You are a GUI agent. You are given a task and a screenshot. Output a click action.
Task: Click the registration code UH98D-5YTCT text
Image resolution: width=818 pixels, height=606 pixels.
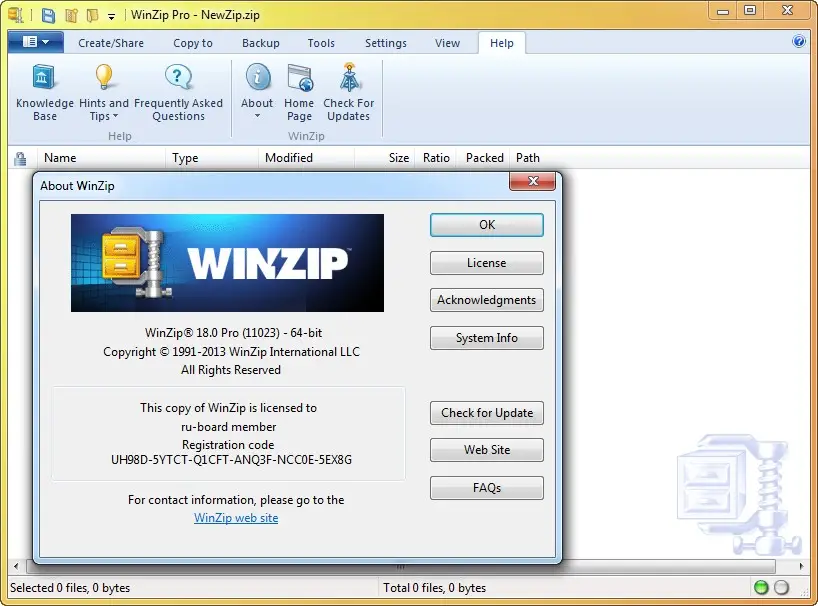pyautogui.click(x=231, y=460)
